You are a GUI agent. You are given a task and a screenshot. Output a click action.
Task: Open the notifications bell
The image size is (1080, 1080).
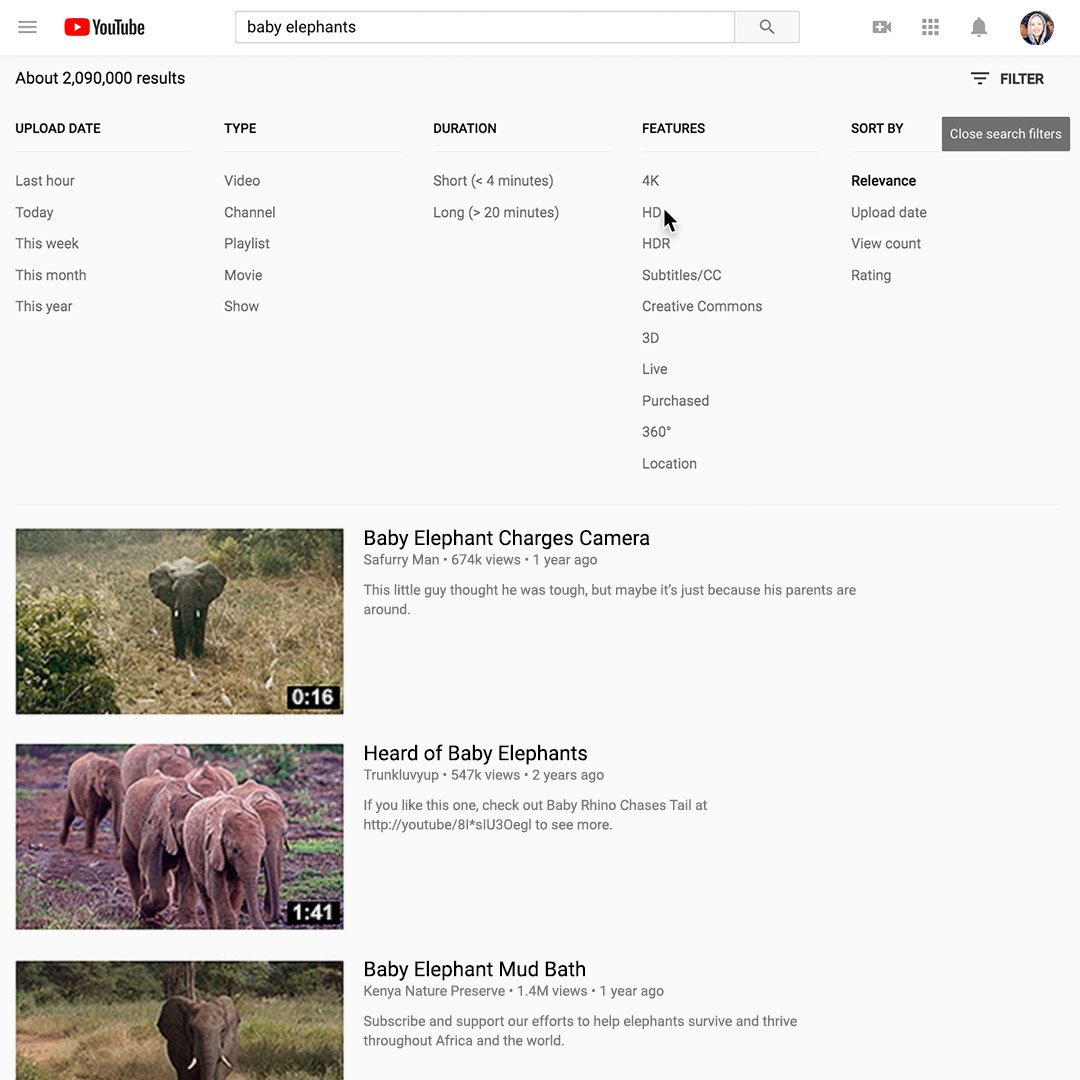pyautogui.click(x=979, y=27)
